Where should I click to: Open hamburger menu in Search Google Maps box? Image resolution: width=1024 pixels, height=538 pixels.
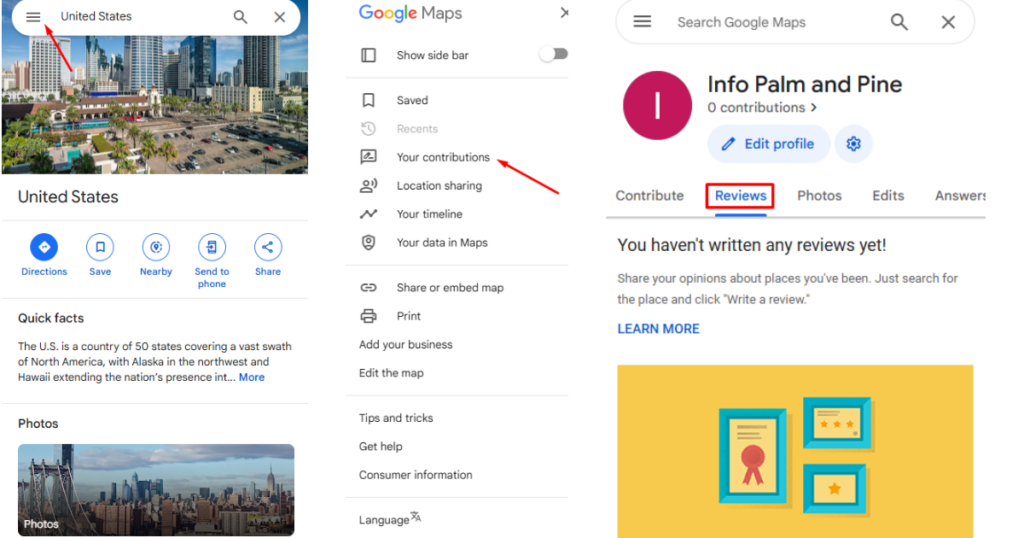point(642,22)
